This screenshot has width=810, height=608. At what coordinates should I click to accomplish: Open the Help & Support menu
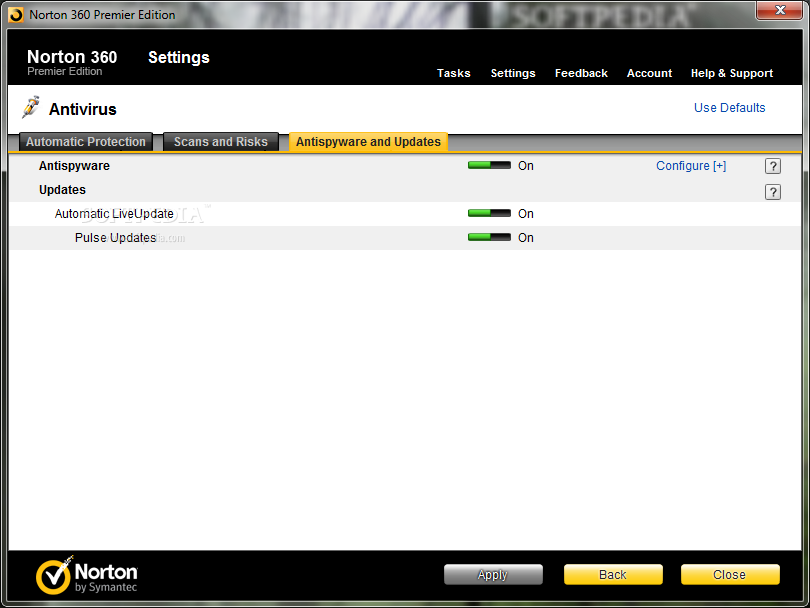(x=731, y=73)
